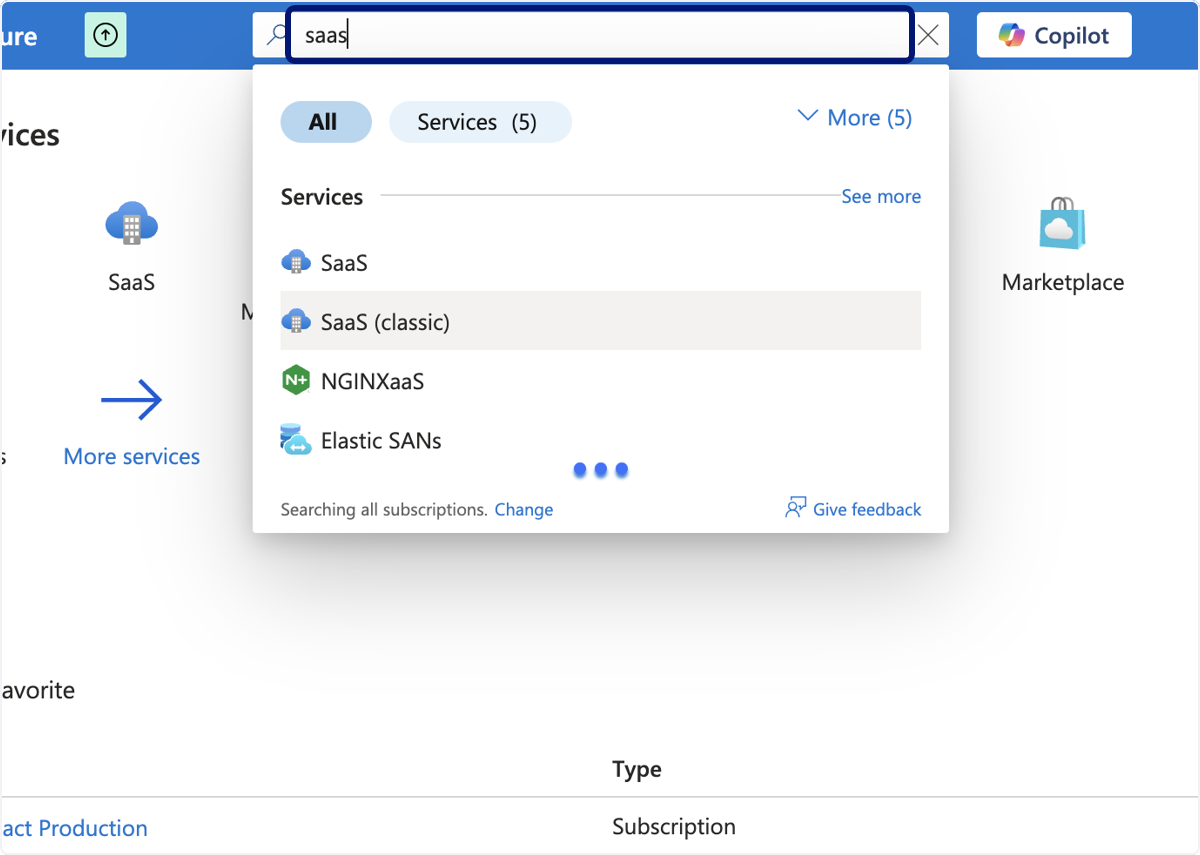The height and width of the screenshot is (855, 1200).
Task: Click the feedback person icon
Action: coord(796,508)
